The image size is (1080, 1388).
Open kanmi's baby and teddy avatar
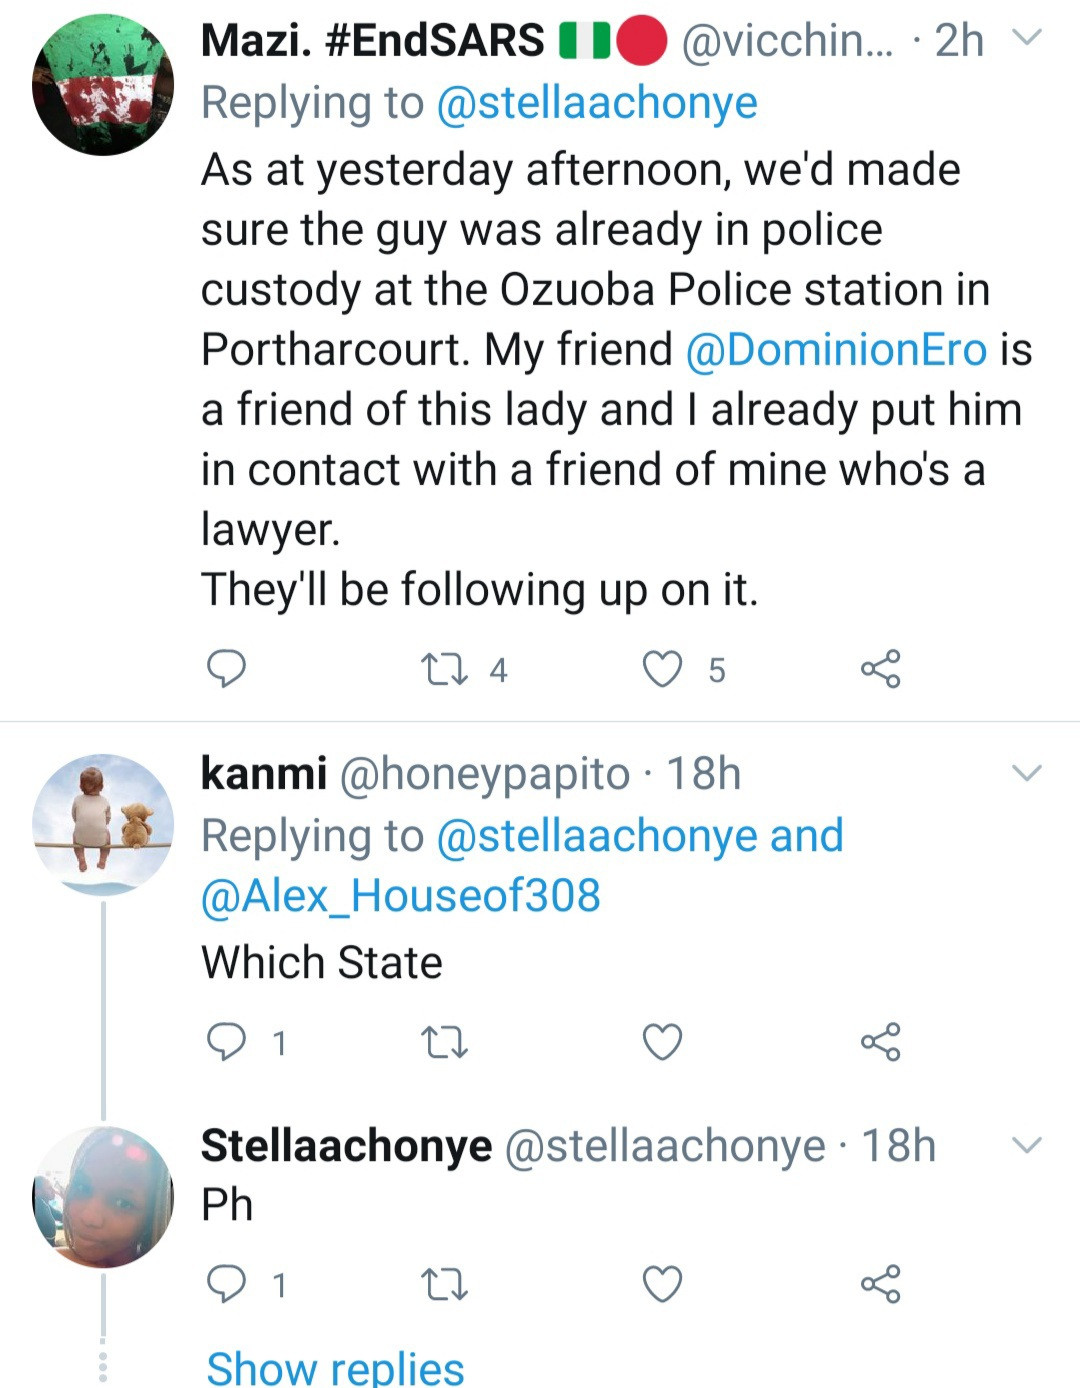103,824
